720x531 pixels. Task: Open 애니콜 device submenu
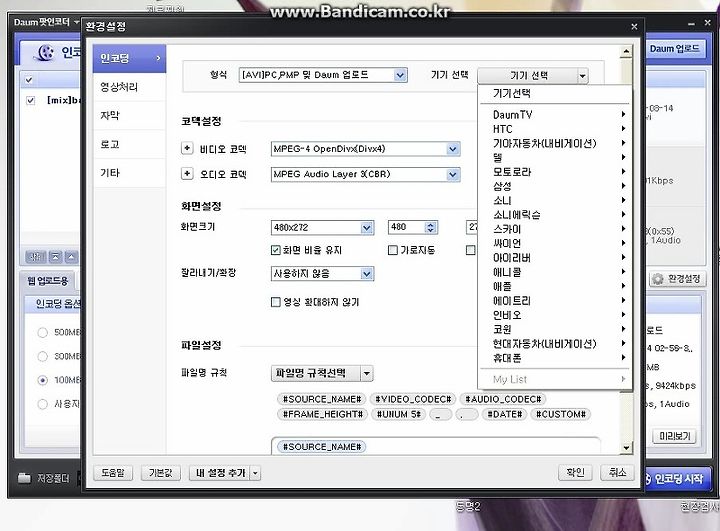coord(555,272)
